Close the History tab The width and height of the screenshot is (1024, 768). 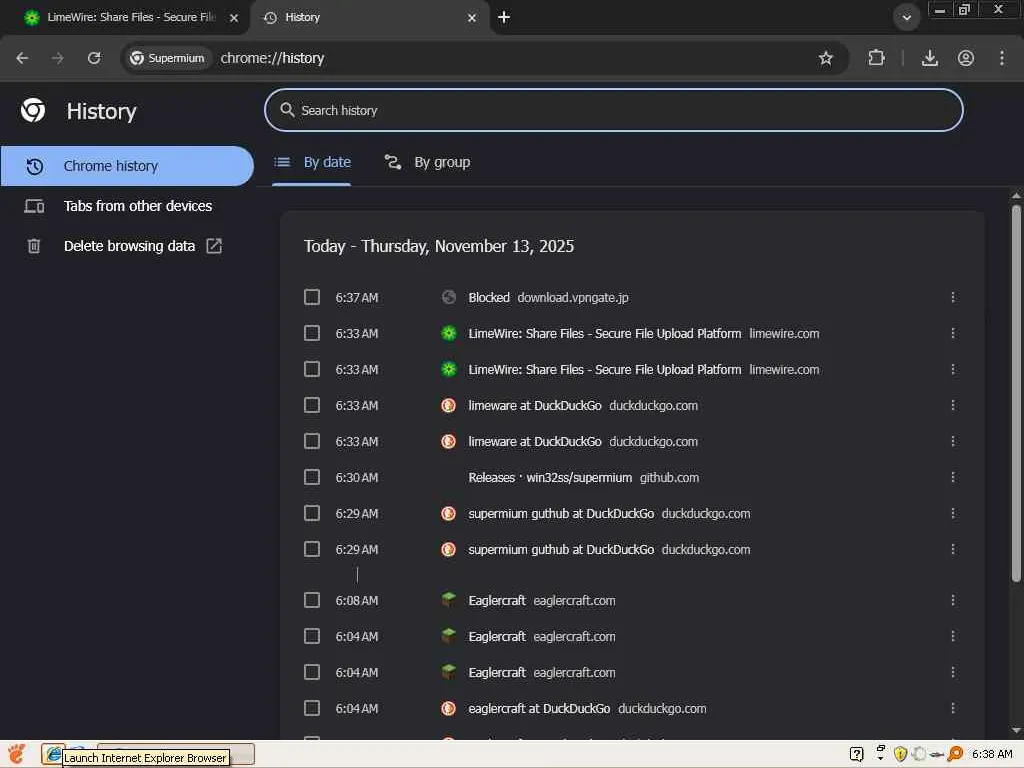tap(472, 18)
